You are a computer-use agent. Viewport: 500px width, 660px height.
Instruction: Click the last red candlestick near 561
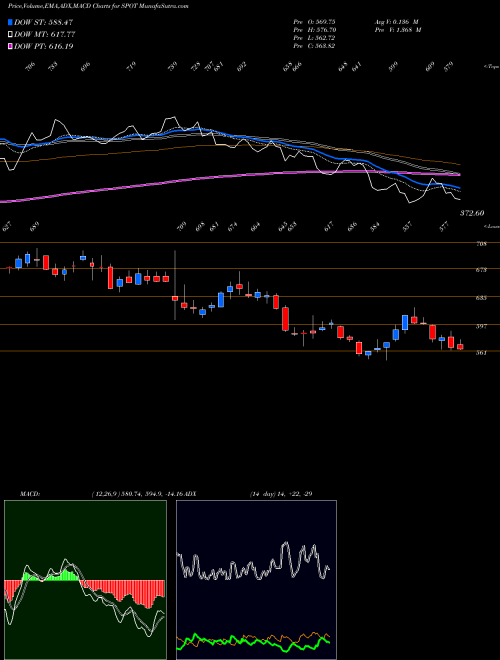click(460, 345)
